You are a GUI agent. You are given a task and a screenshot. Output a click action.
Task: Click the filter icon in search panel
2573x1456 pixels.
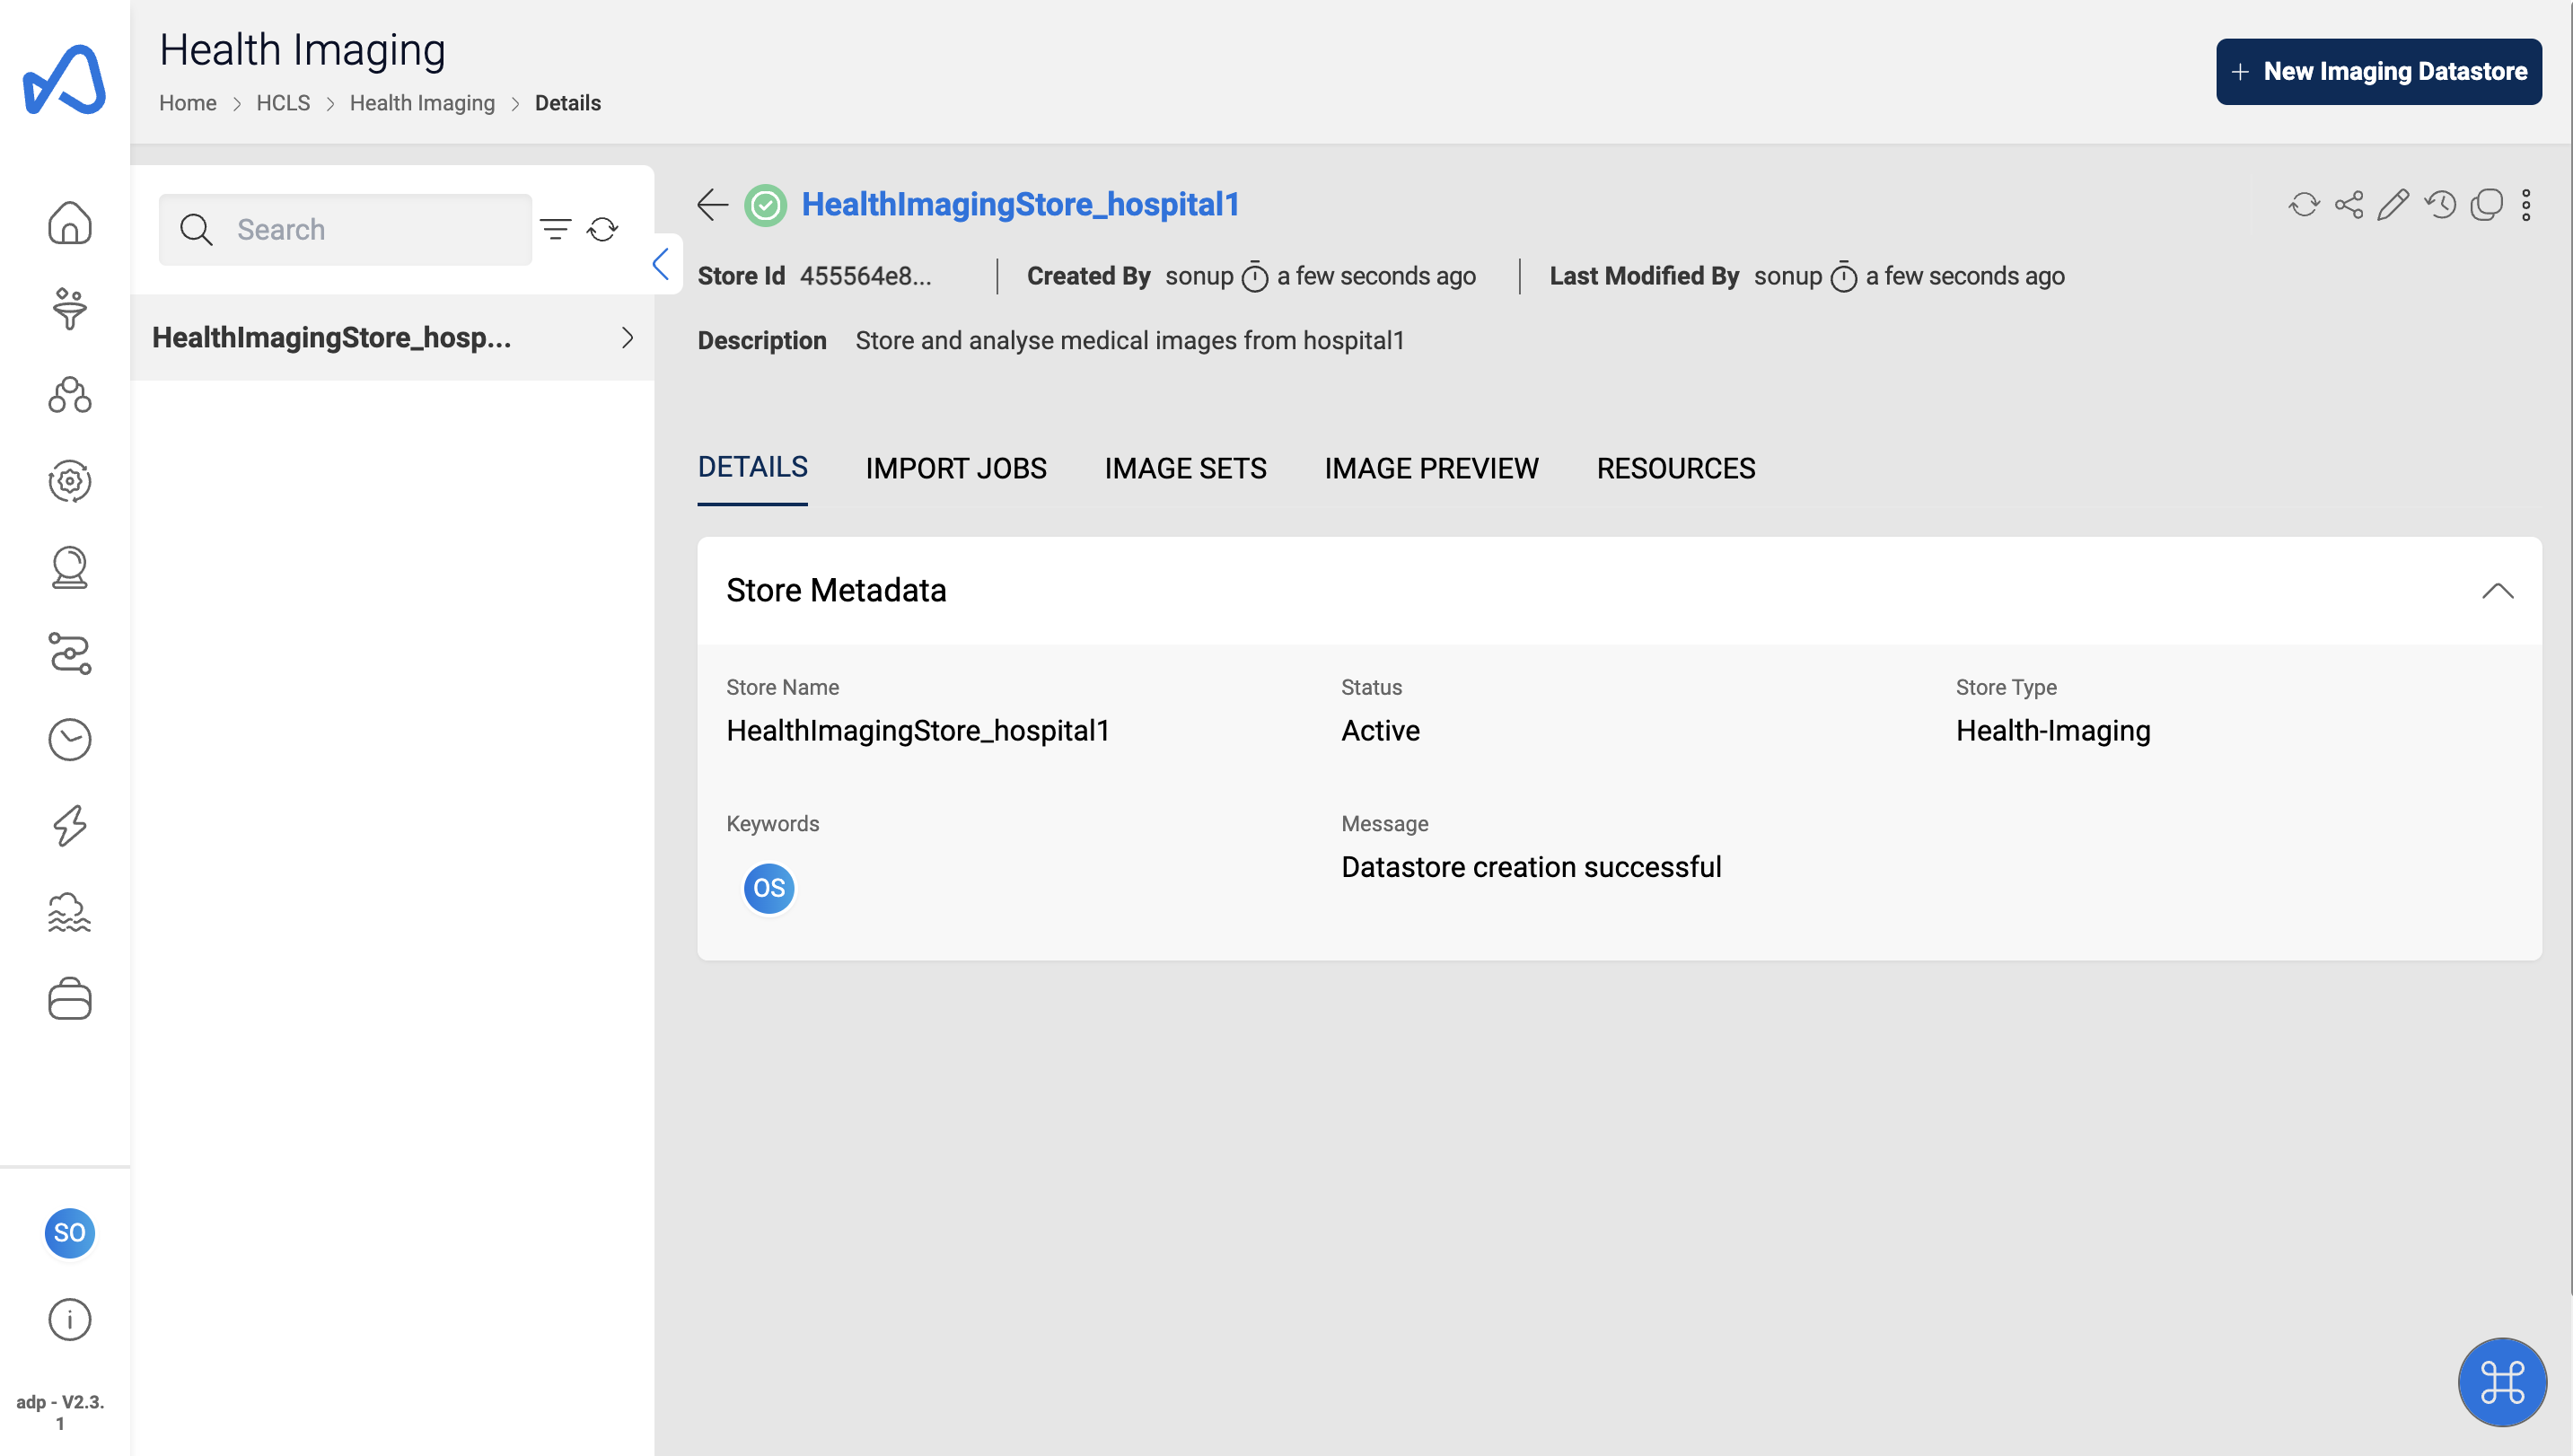(x=555, y=228)
